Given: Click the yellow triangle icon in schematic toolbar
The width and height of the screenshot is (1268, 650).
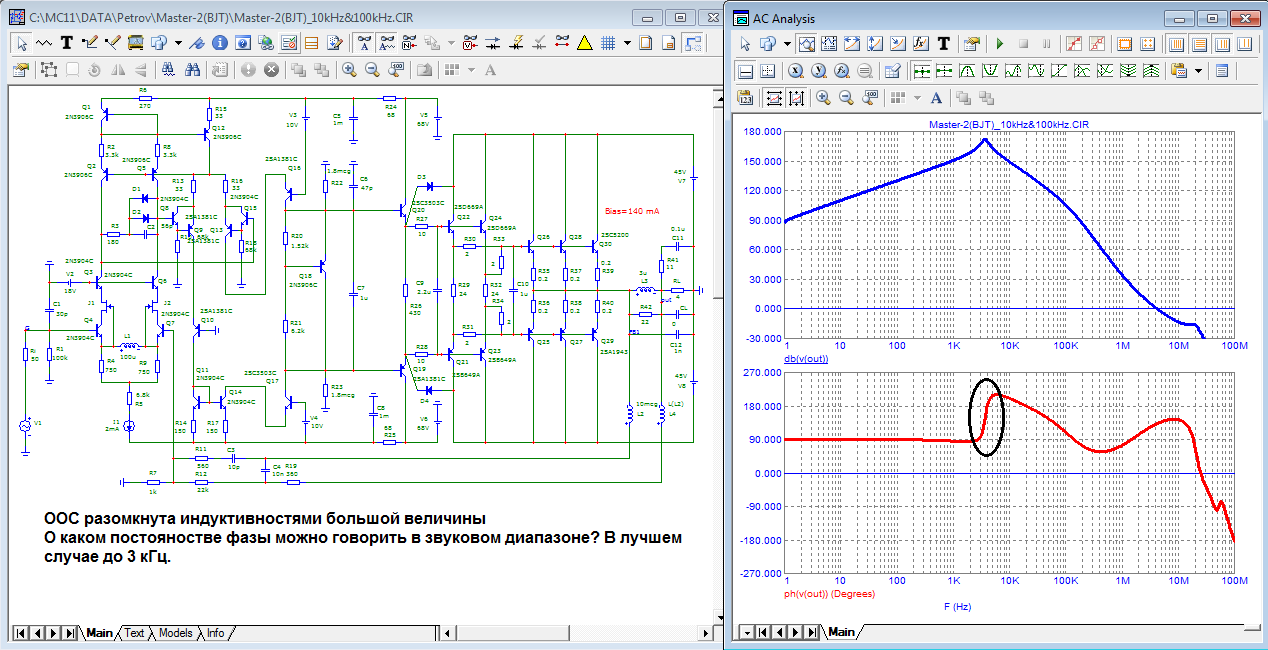Looking at the screenshot, I should point(585,43).
